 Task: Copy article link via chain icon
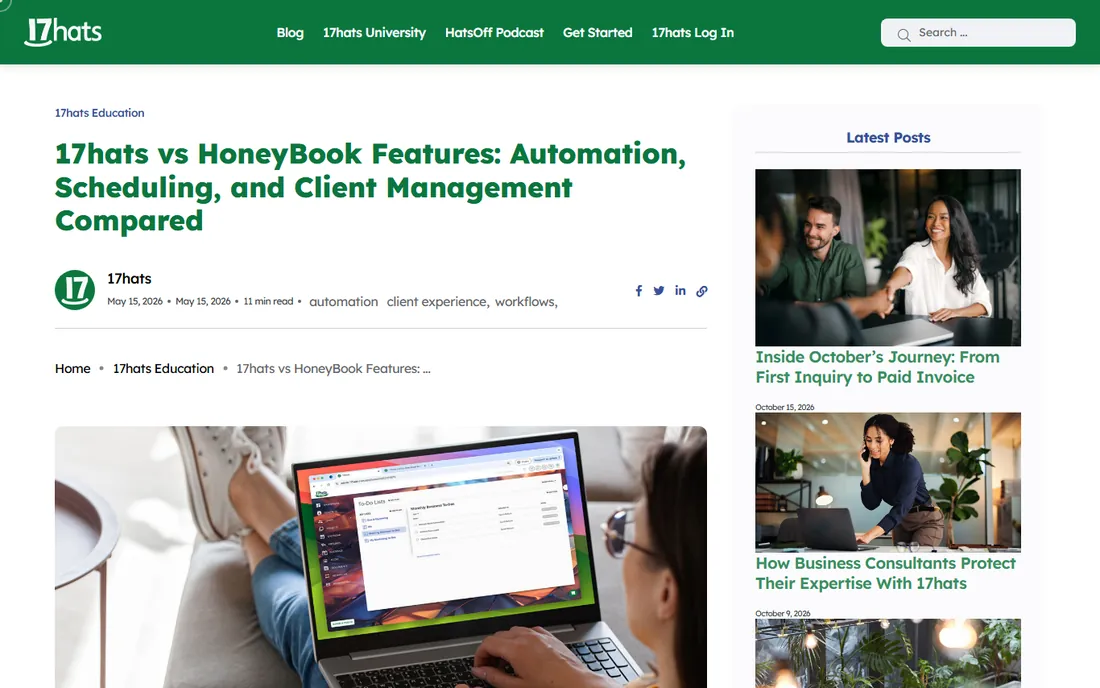tap(702, 291)
